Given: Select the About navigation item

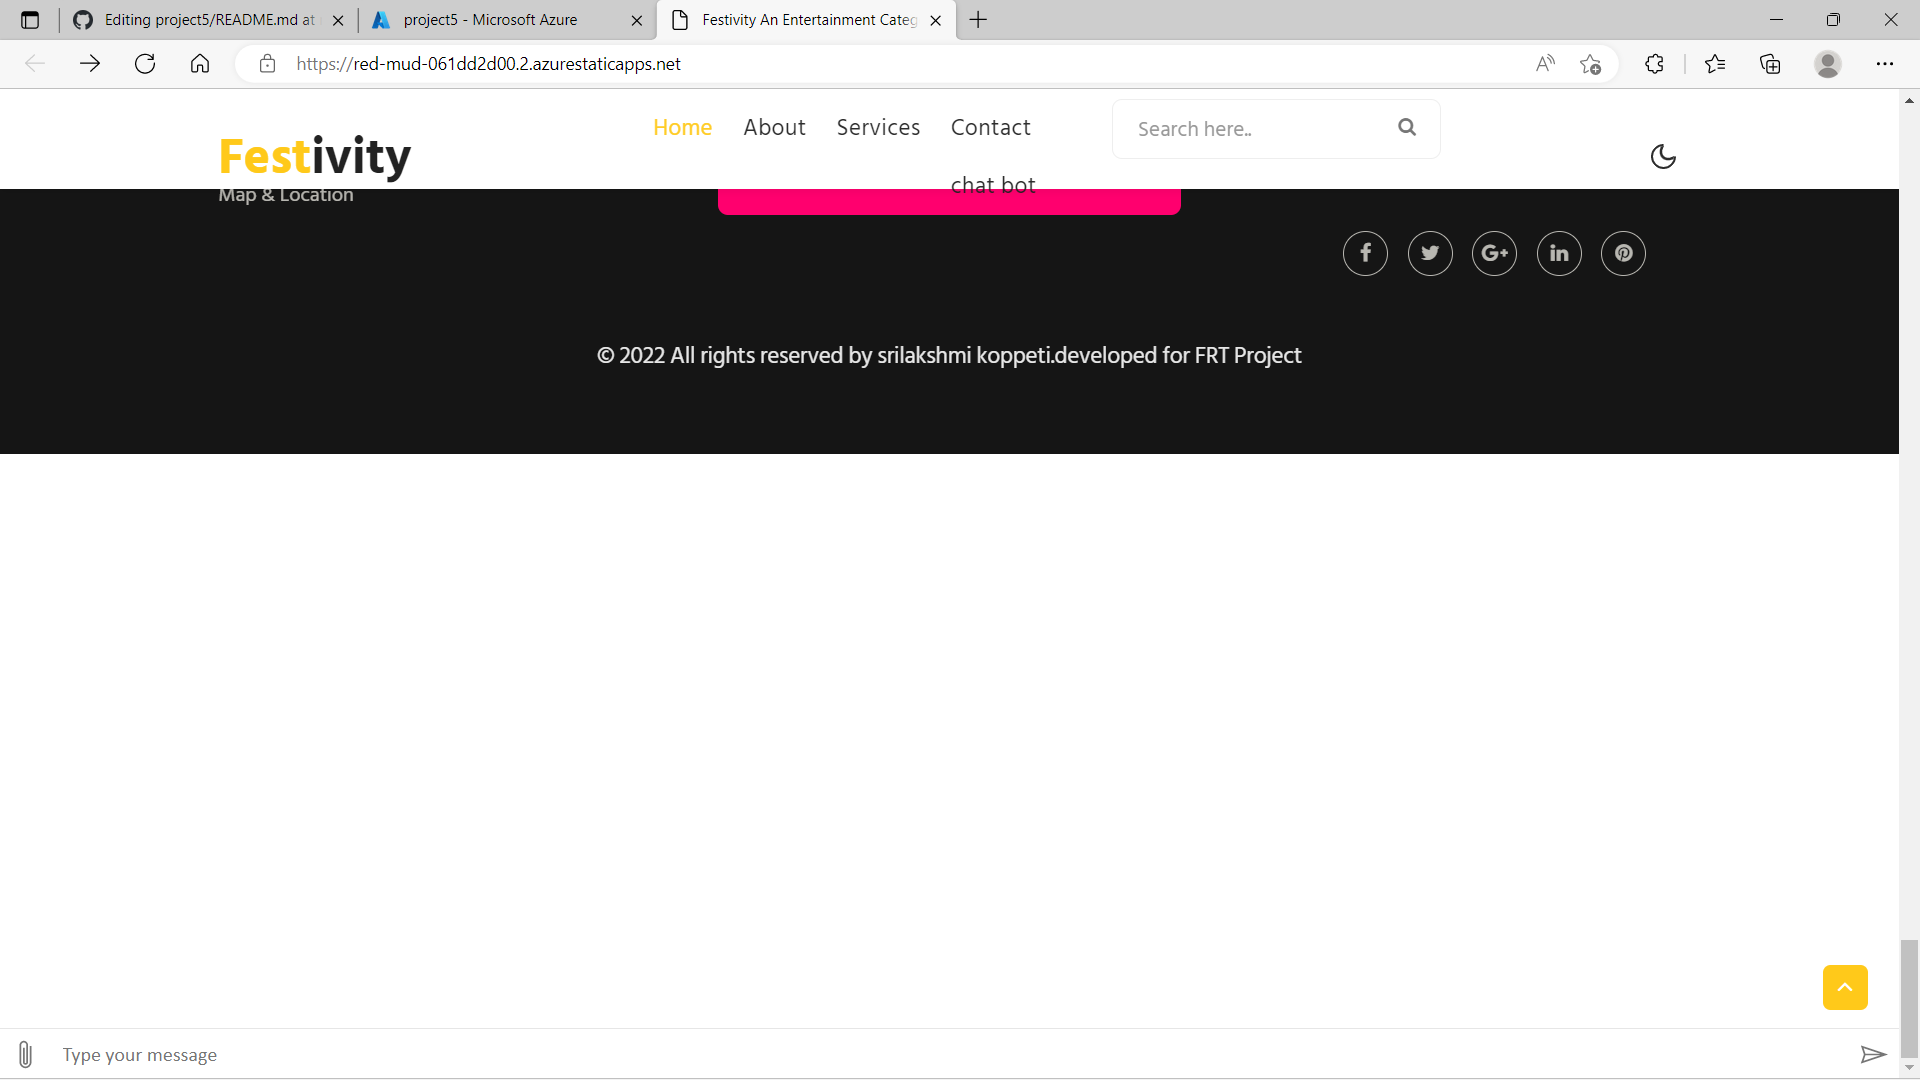Looking at the screenshot, I should click(774, 127).
